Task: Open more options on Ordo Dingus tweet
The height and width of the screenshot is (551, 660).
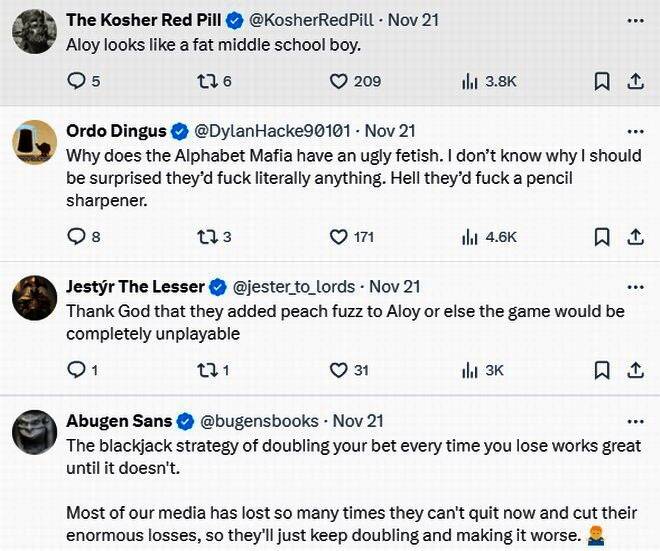Action: coord(635,131)
